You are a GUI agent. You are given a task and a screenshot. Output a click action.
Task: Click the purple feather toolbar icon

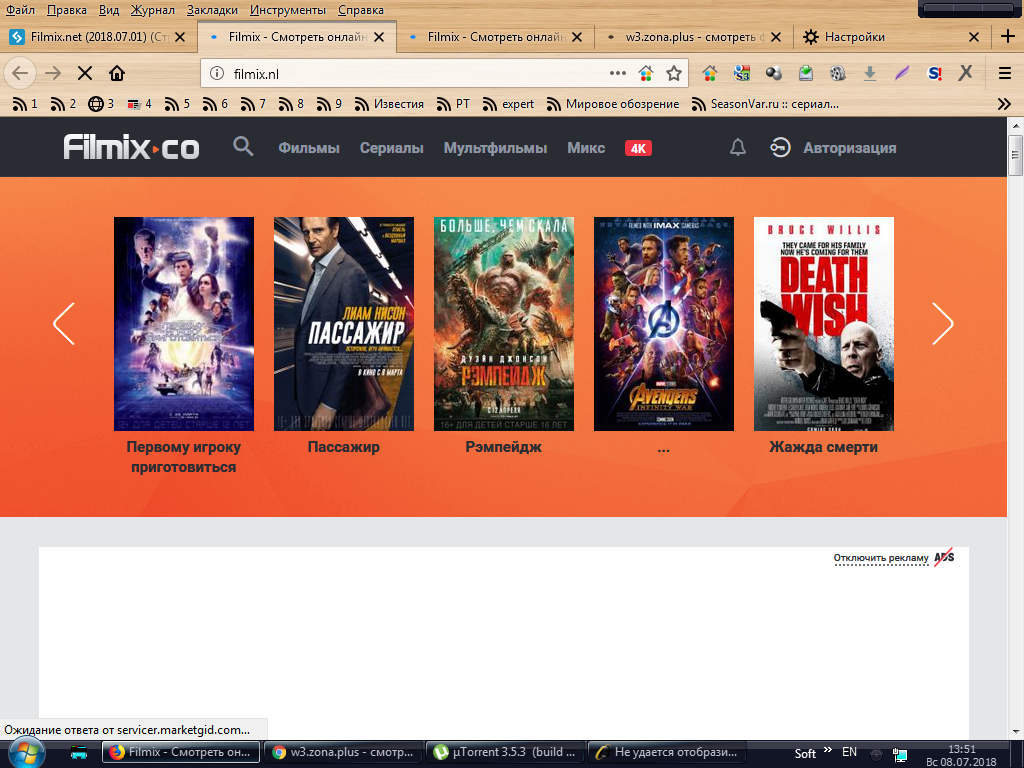pyautogui.click(x=902, y=73)
